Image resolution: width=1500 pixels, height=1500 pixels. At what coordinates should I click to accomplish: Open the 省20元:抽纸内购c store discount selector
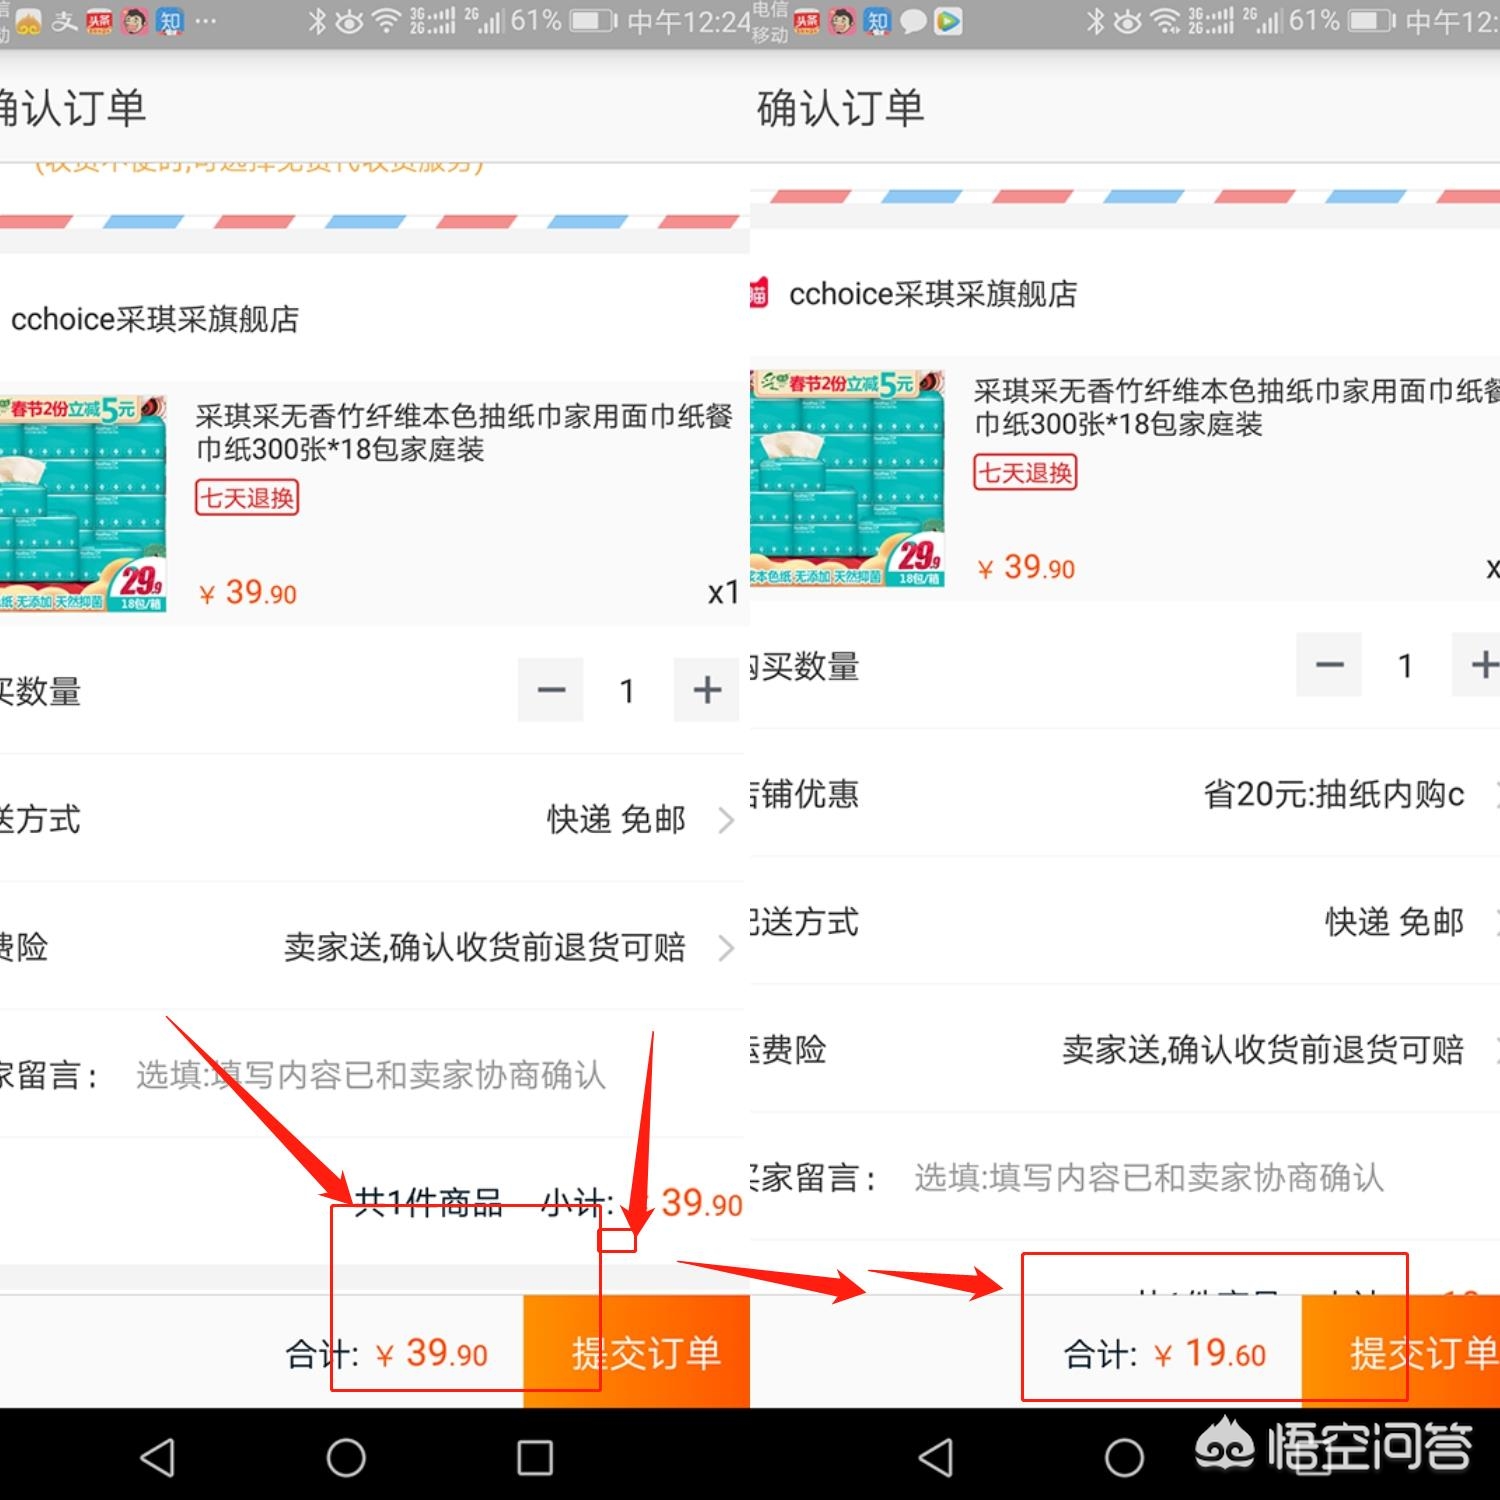point(1125,794)
